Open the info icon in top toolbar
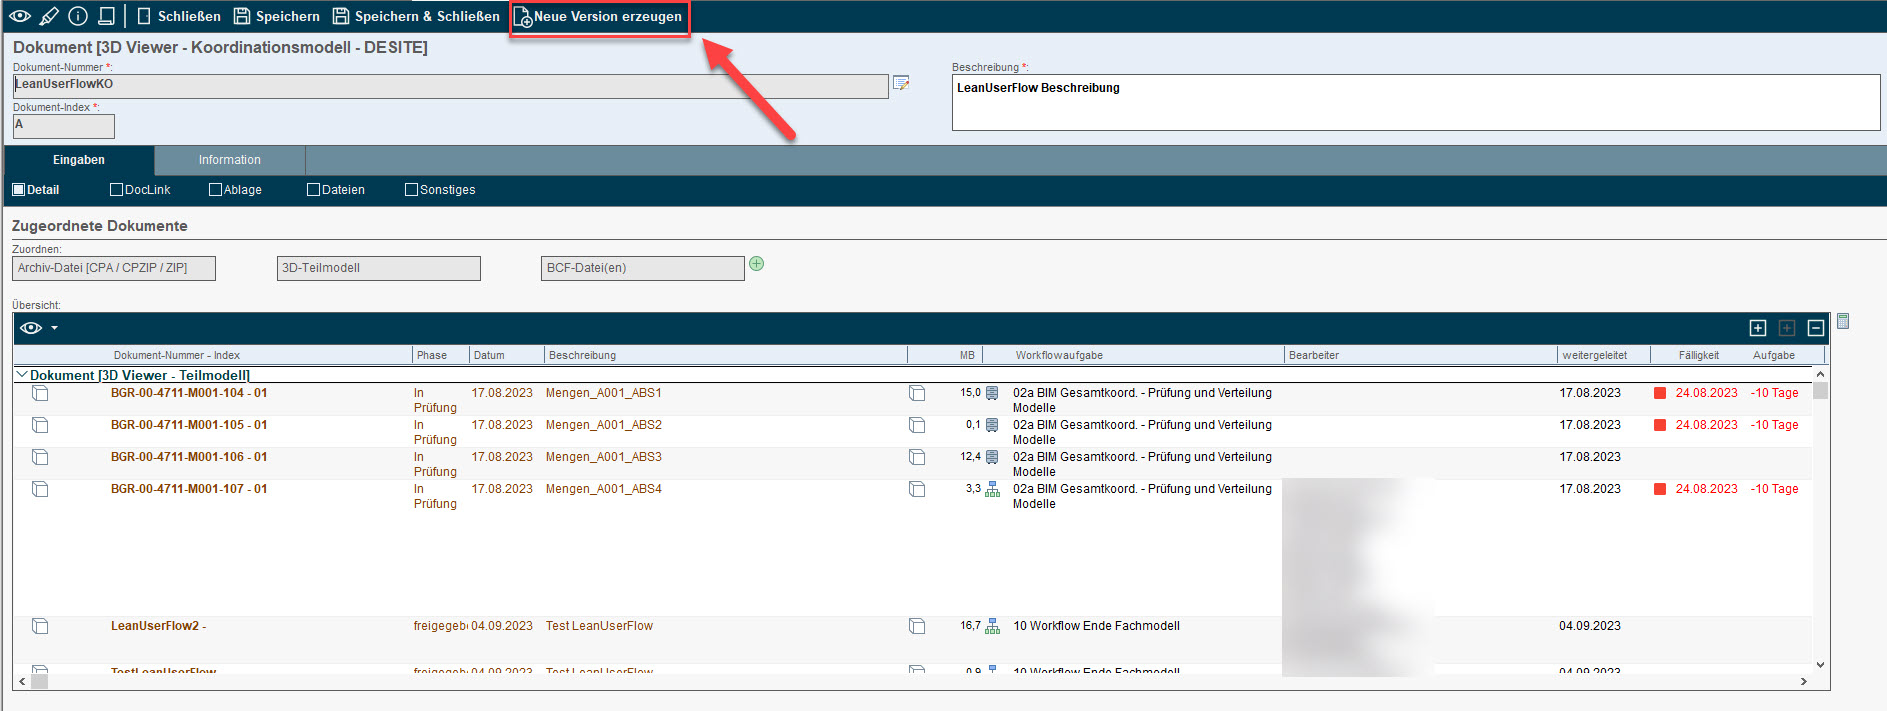Viewport: 1887px width, 711px height. tap(78, 16)
